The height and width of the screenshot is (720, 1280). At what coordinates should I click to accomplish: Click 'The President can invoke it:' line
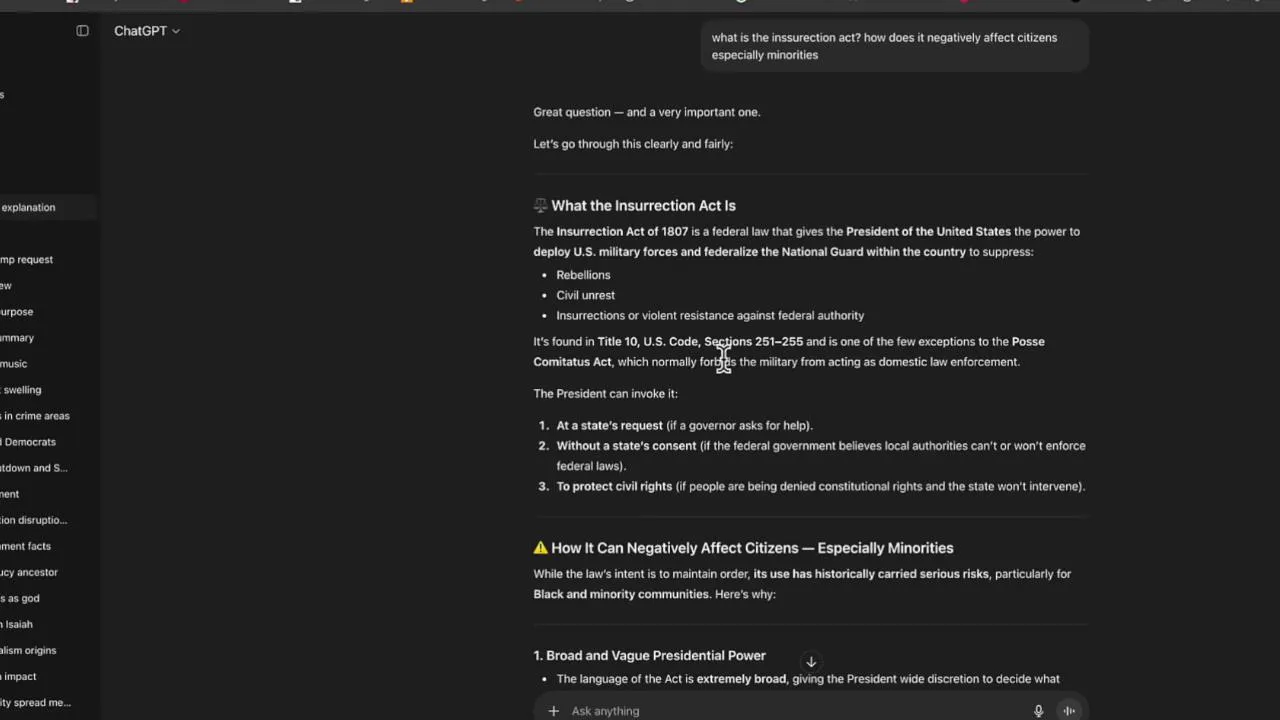(605, 393)
